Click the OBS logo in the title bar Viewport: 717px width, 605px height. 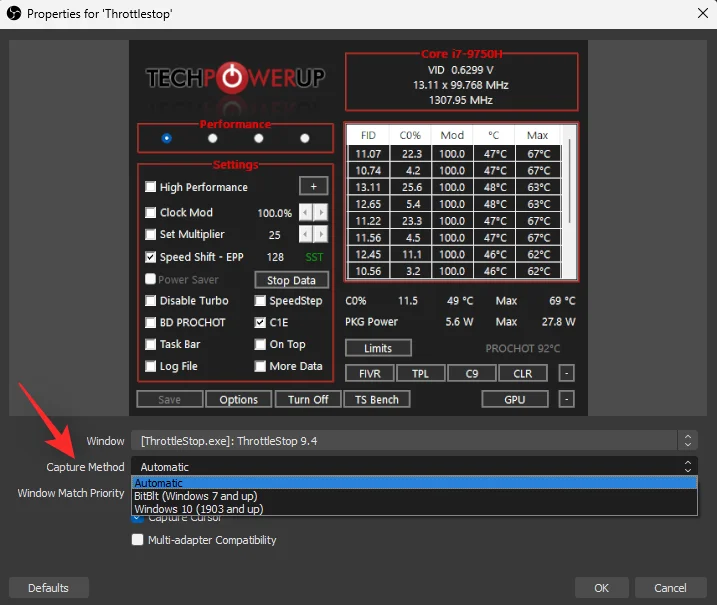13,14
